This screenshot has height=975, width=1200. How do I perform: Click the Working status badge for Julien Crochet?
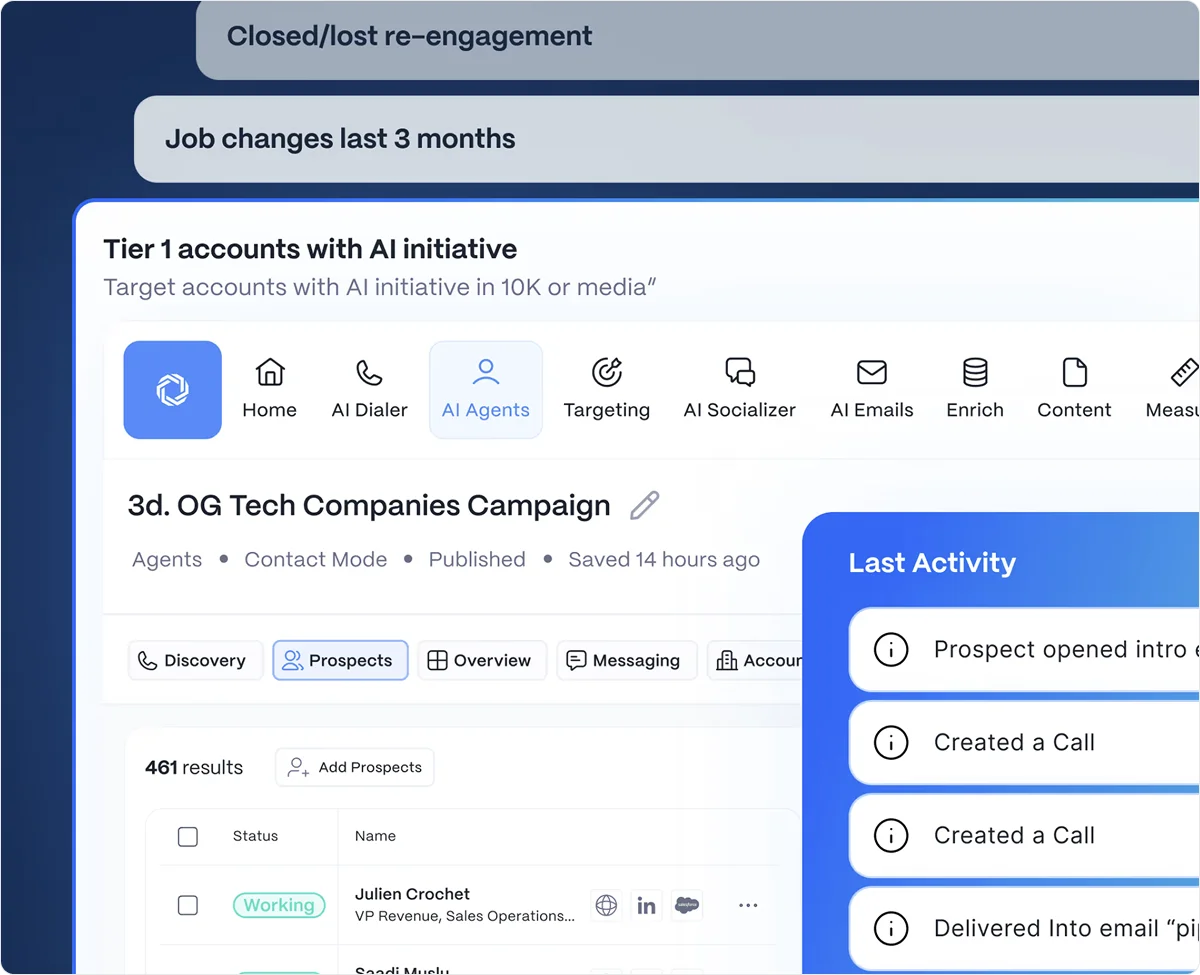click(279, 905)
